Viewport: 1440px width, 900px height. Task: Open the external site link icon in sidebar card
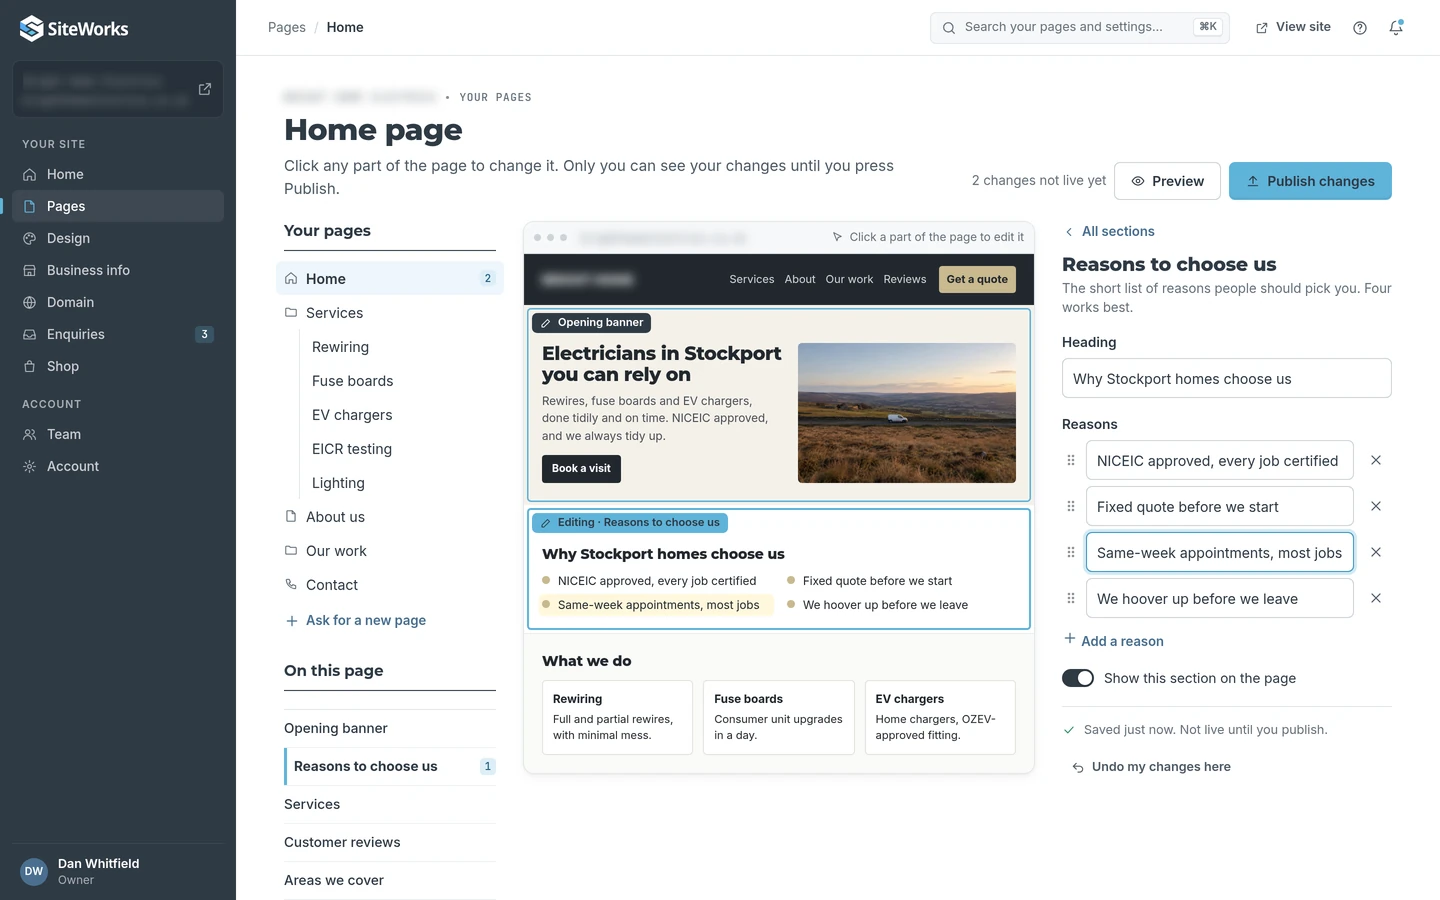coord(205,89)
